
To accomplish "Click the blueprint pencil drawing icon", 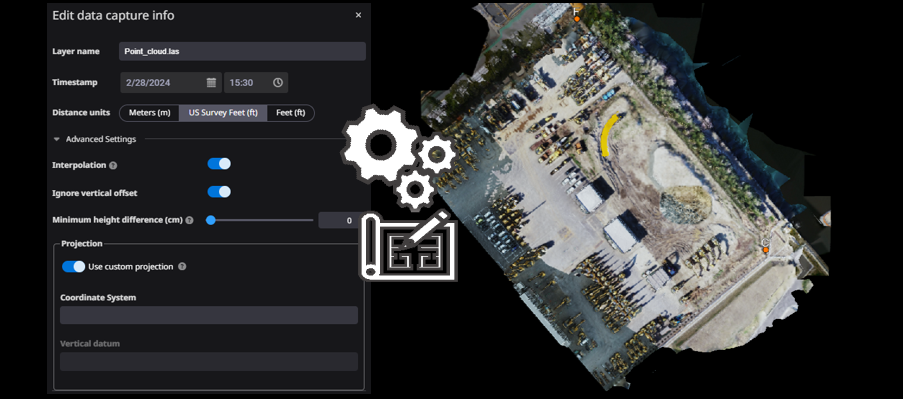I will 408,246.
